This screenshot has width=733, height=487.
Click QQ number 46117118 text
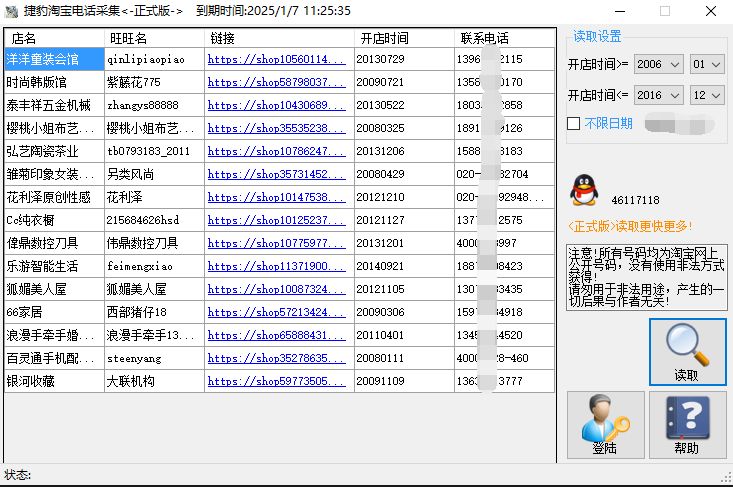635,200
